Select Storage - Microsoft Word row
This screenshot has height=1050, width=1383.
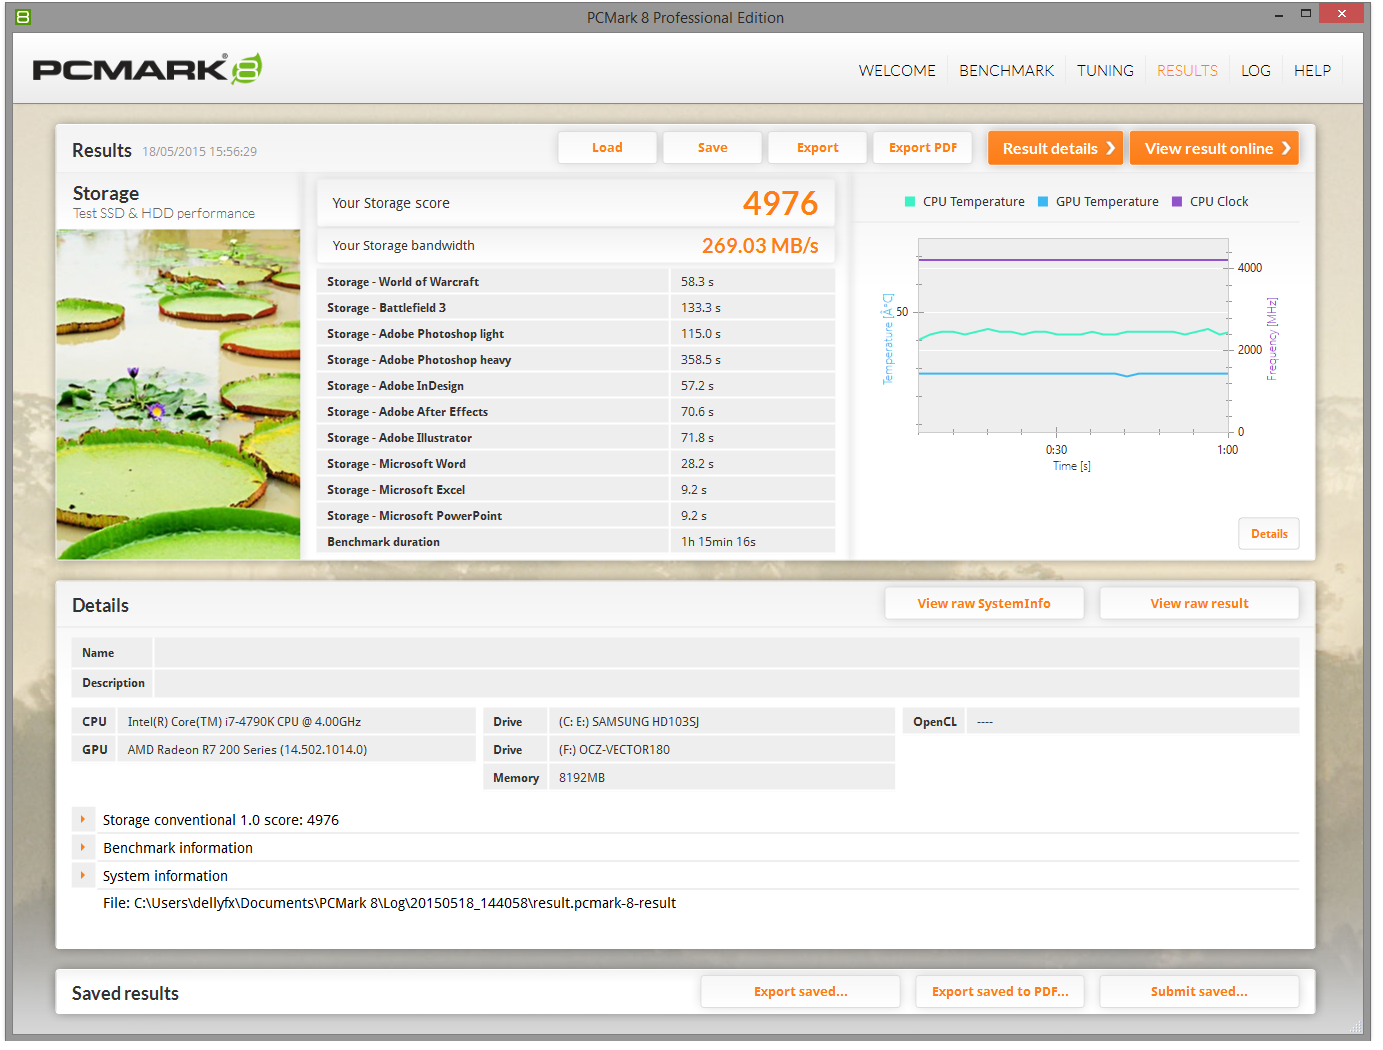click(x=576, y=464)
